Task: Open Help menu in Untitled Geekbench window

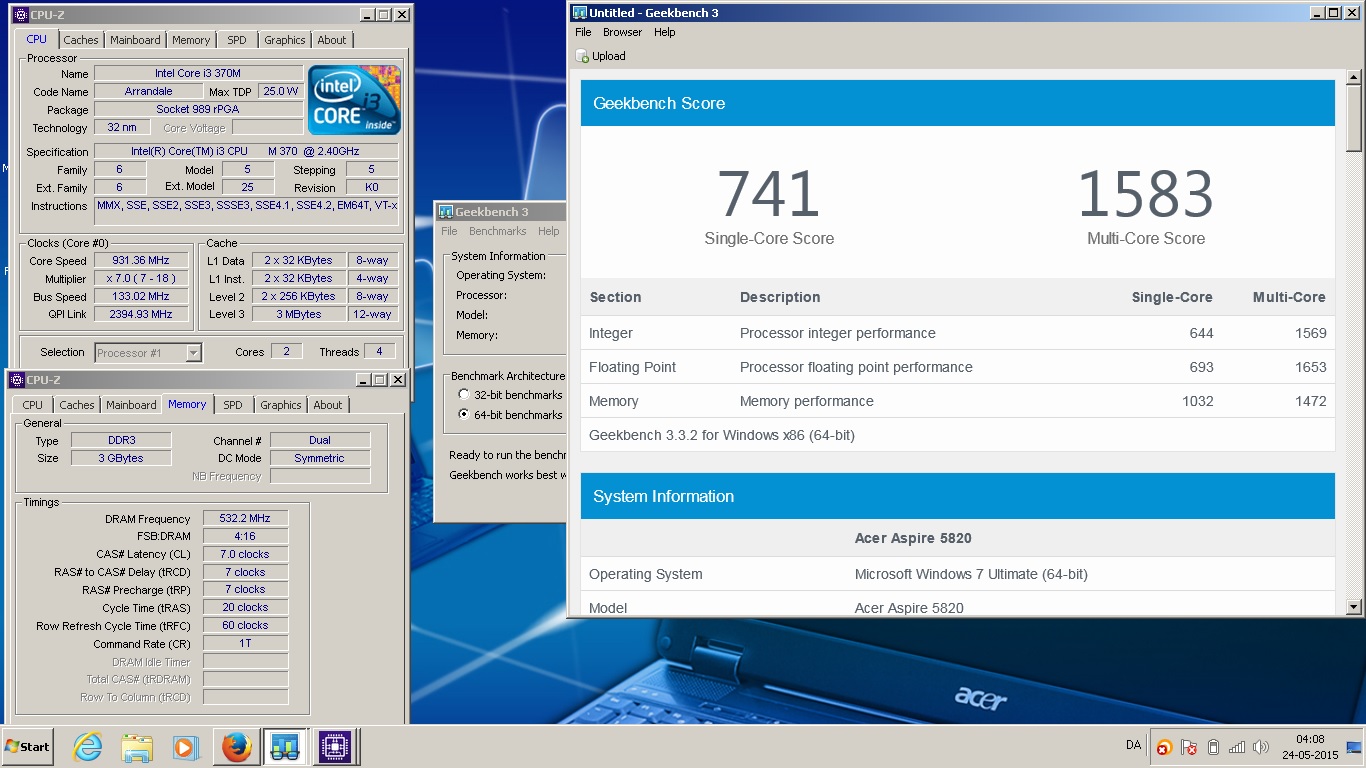Action: click(x=665, y=32)
